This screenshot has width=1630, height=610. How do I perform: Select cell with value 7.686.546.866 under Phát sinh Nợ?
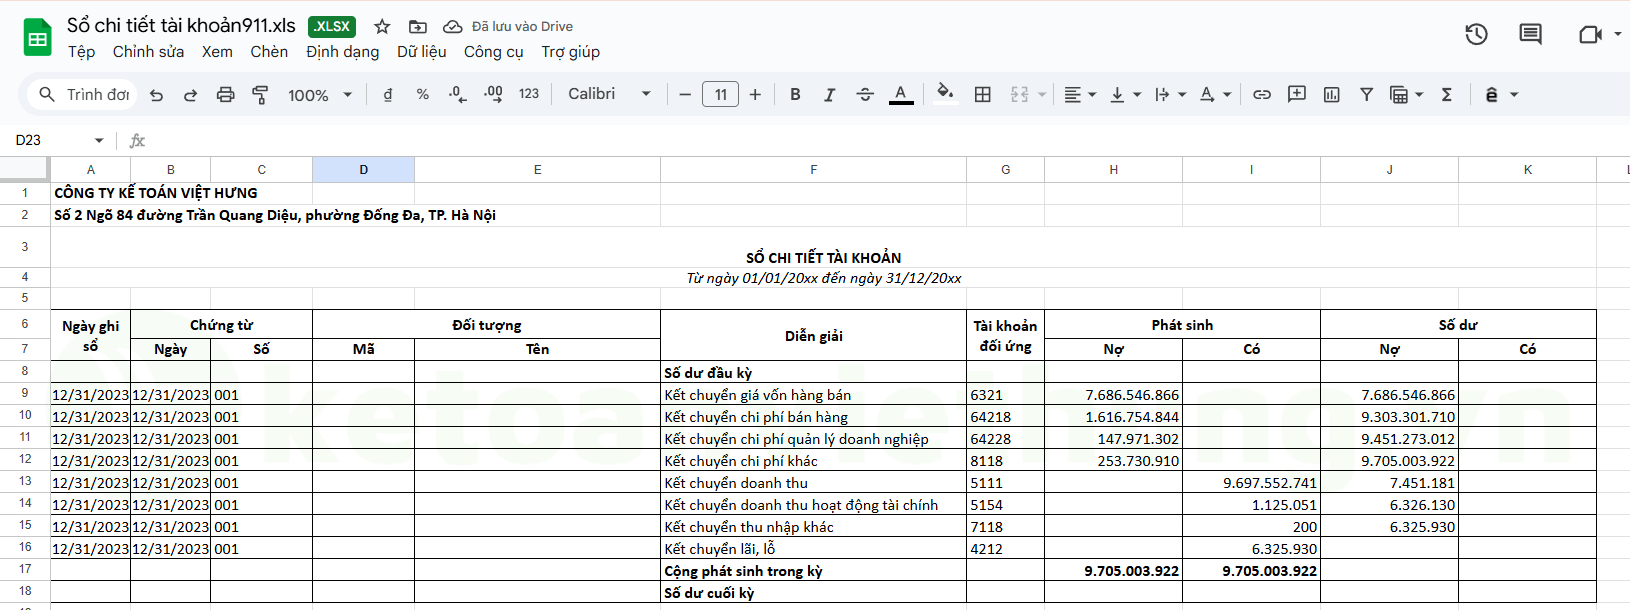pyautogui.click(x=1113, y=395)
